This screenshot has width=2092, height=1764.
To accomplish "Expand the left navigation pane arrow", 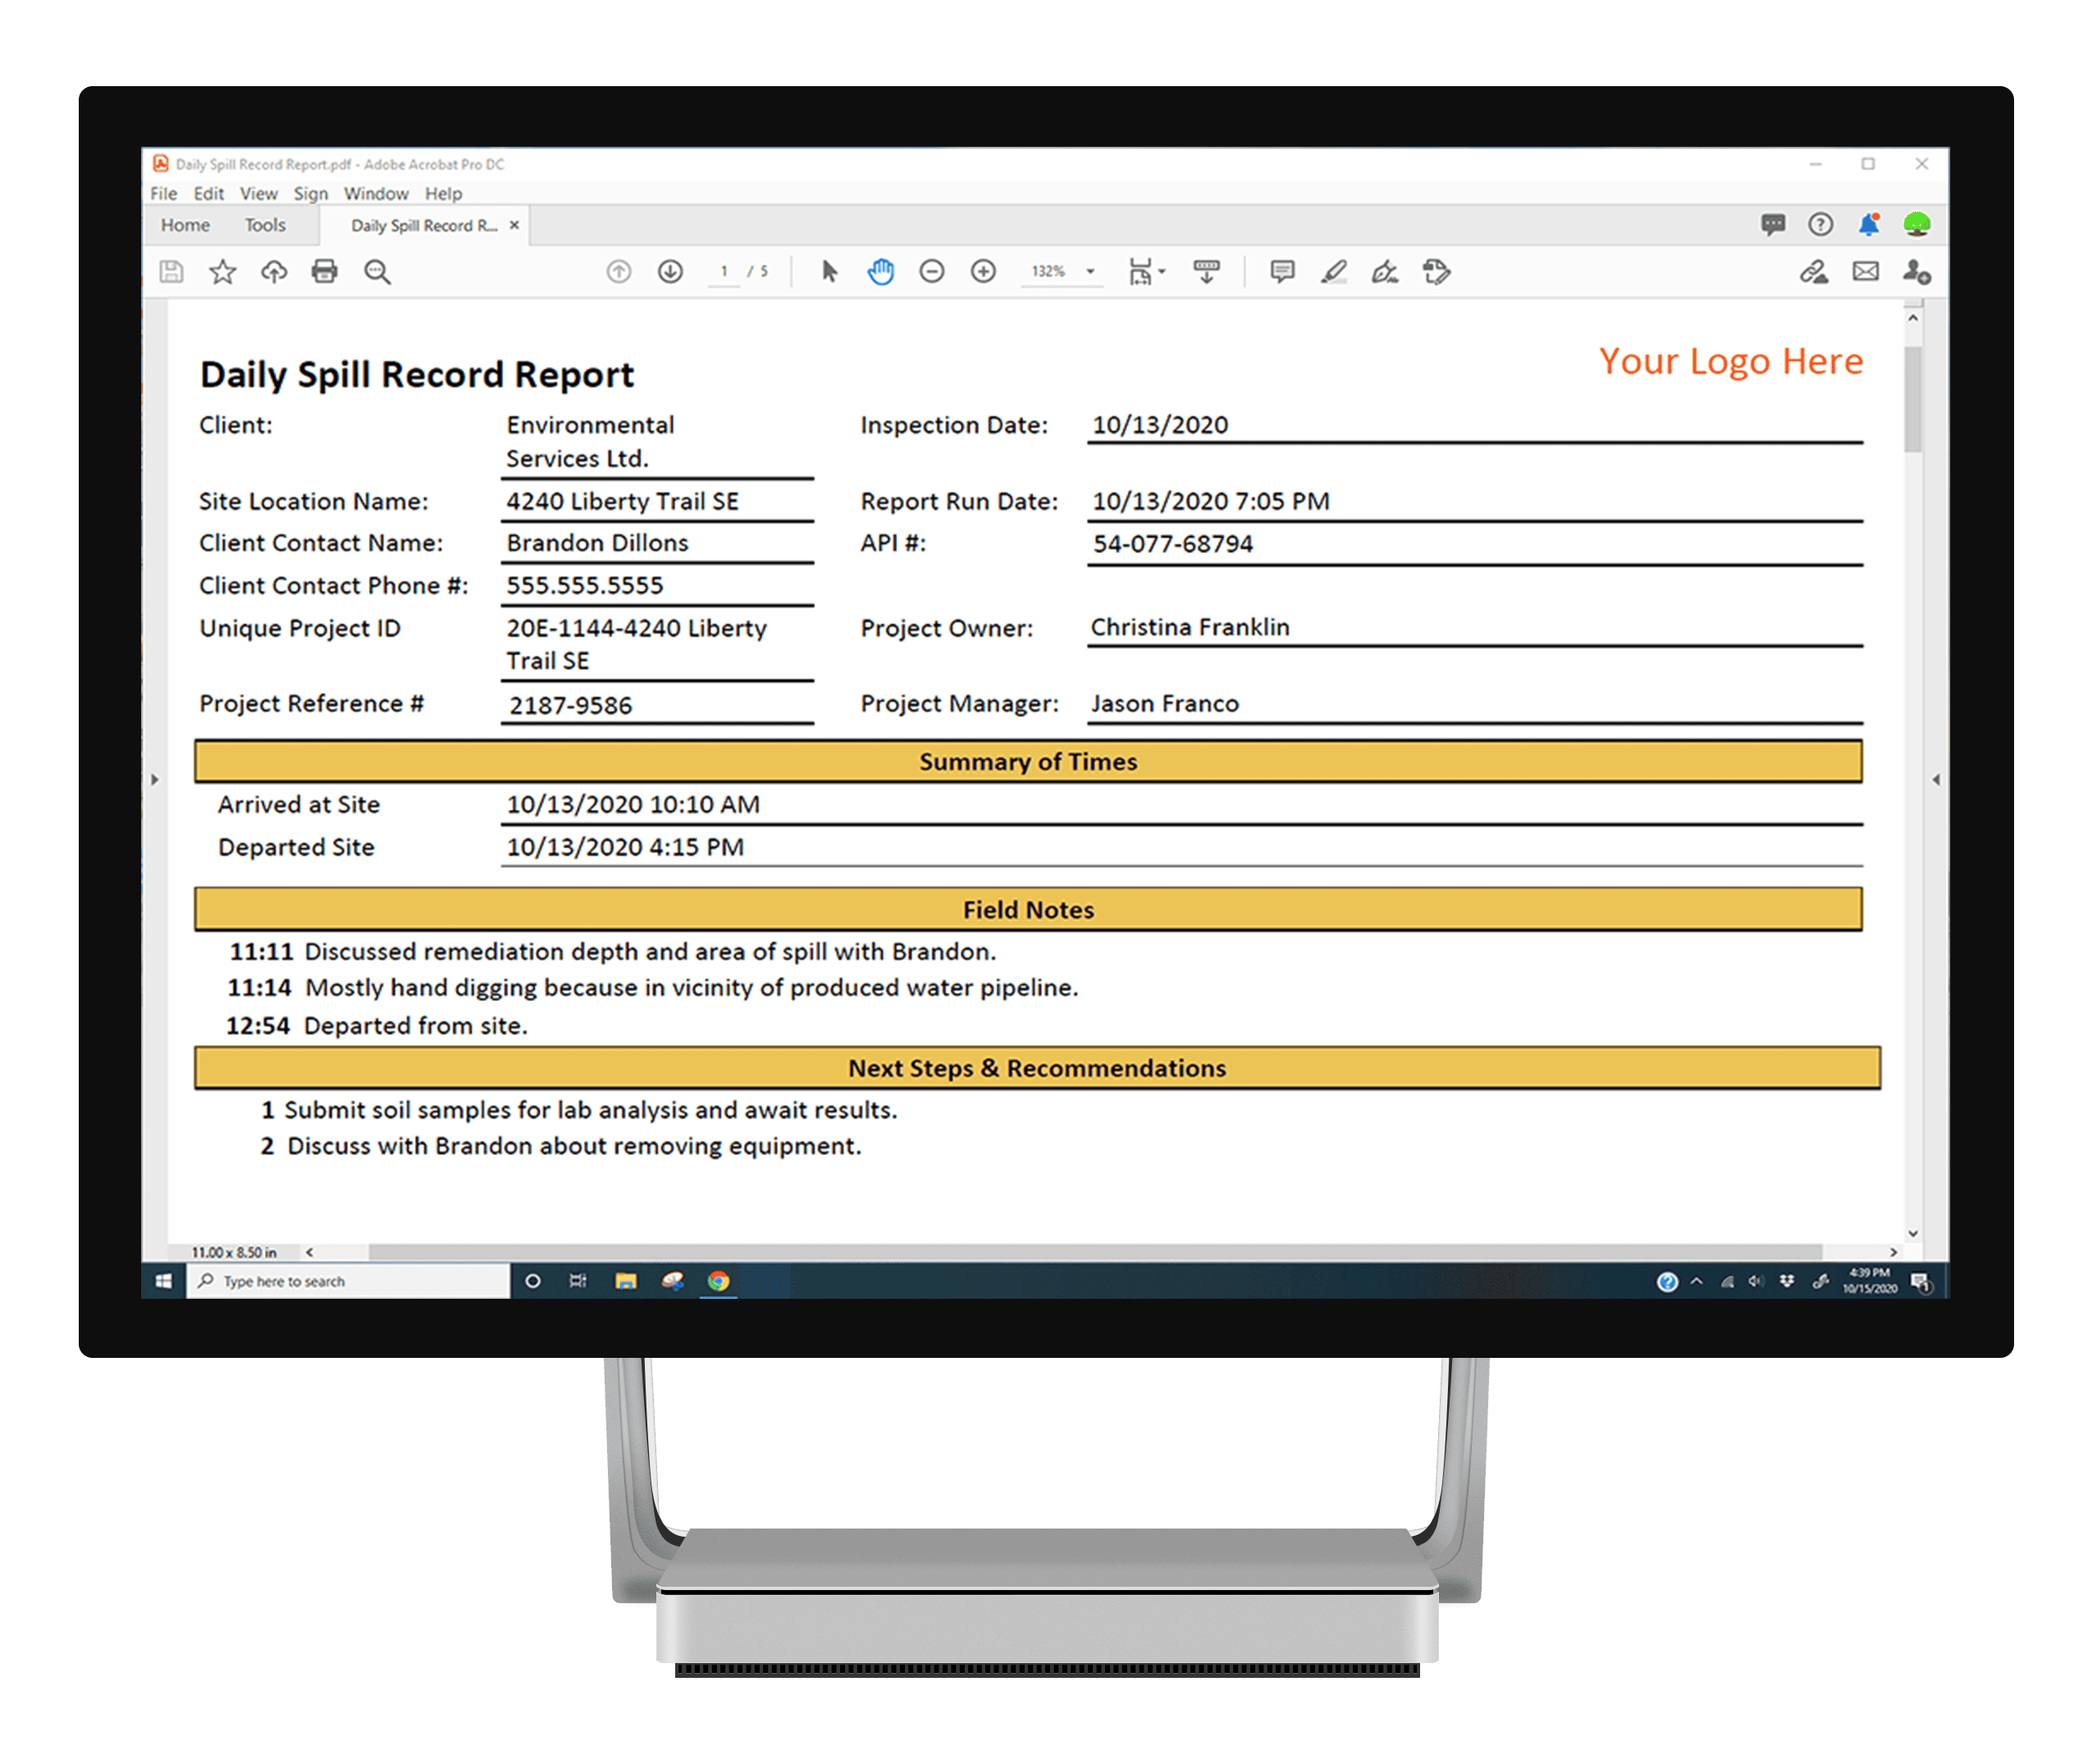I will pos(154,779).
